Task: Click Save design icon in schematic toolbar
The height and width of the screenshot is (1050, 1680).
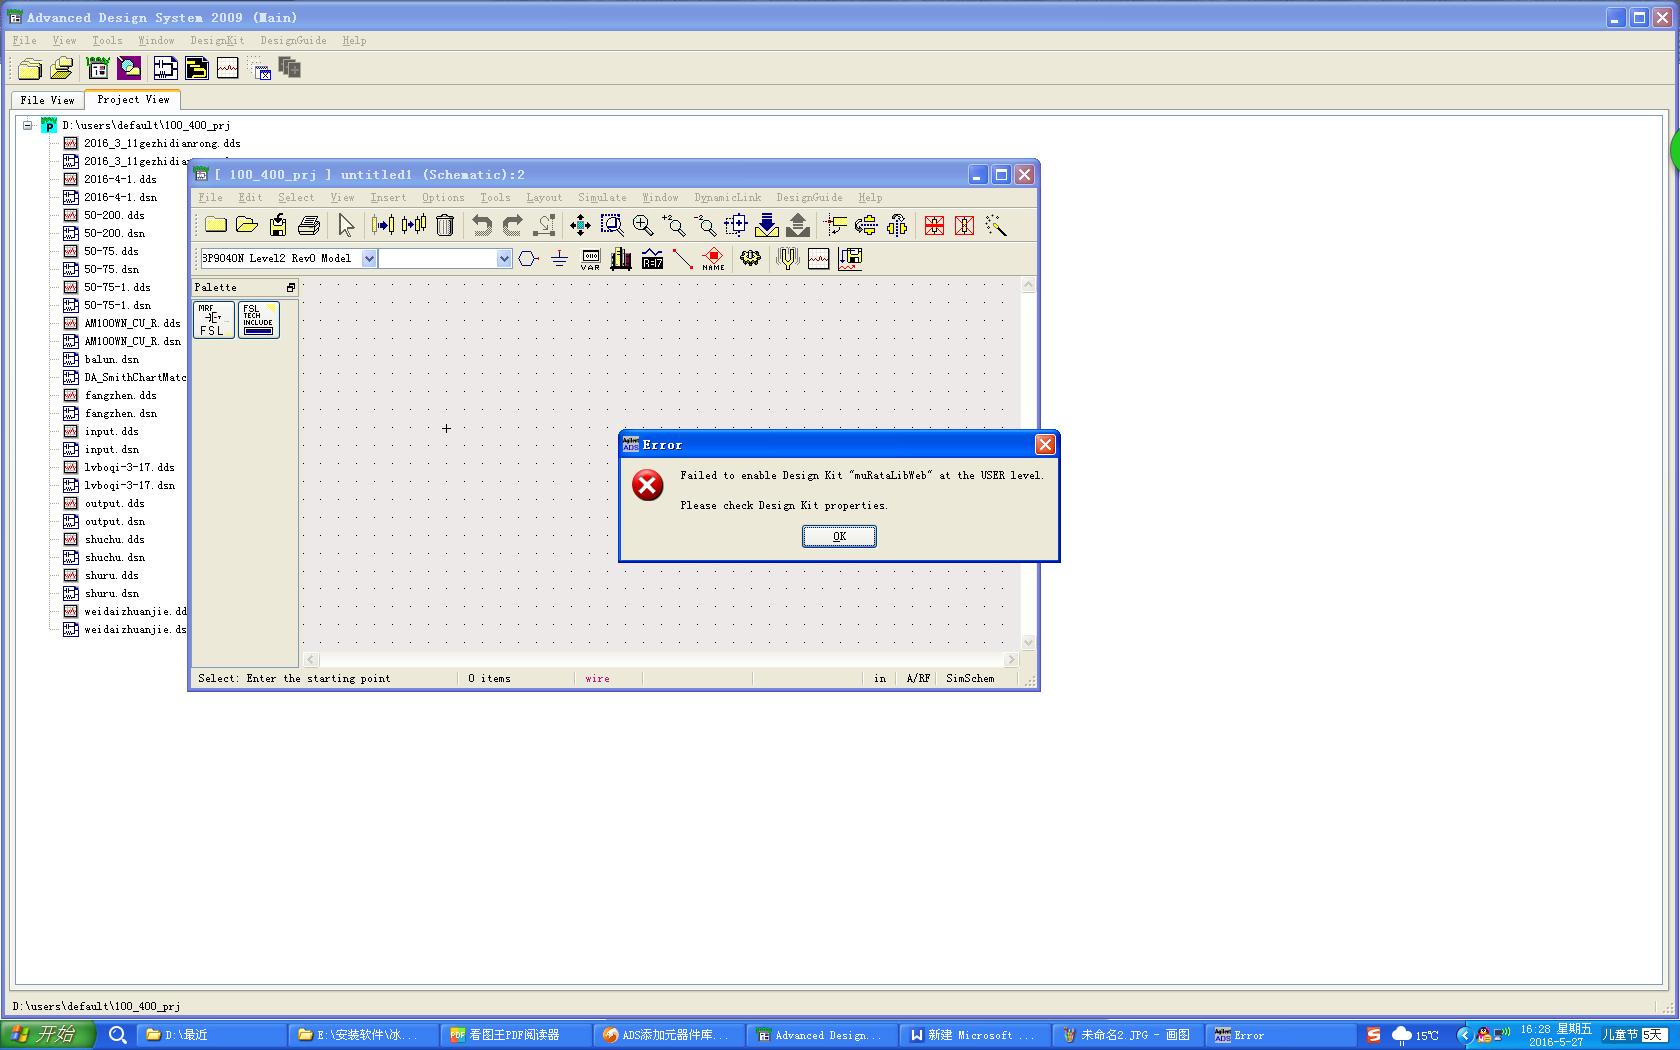Action: click(278, 225)
